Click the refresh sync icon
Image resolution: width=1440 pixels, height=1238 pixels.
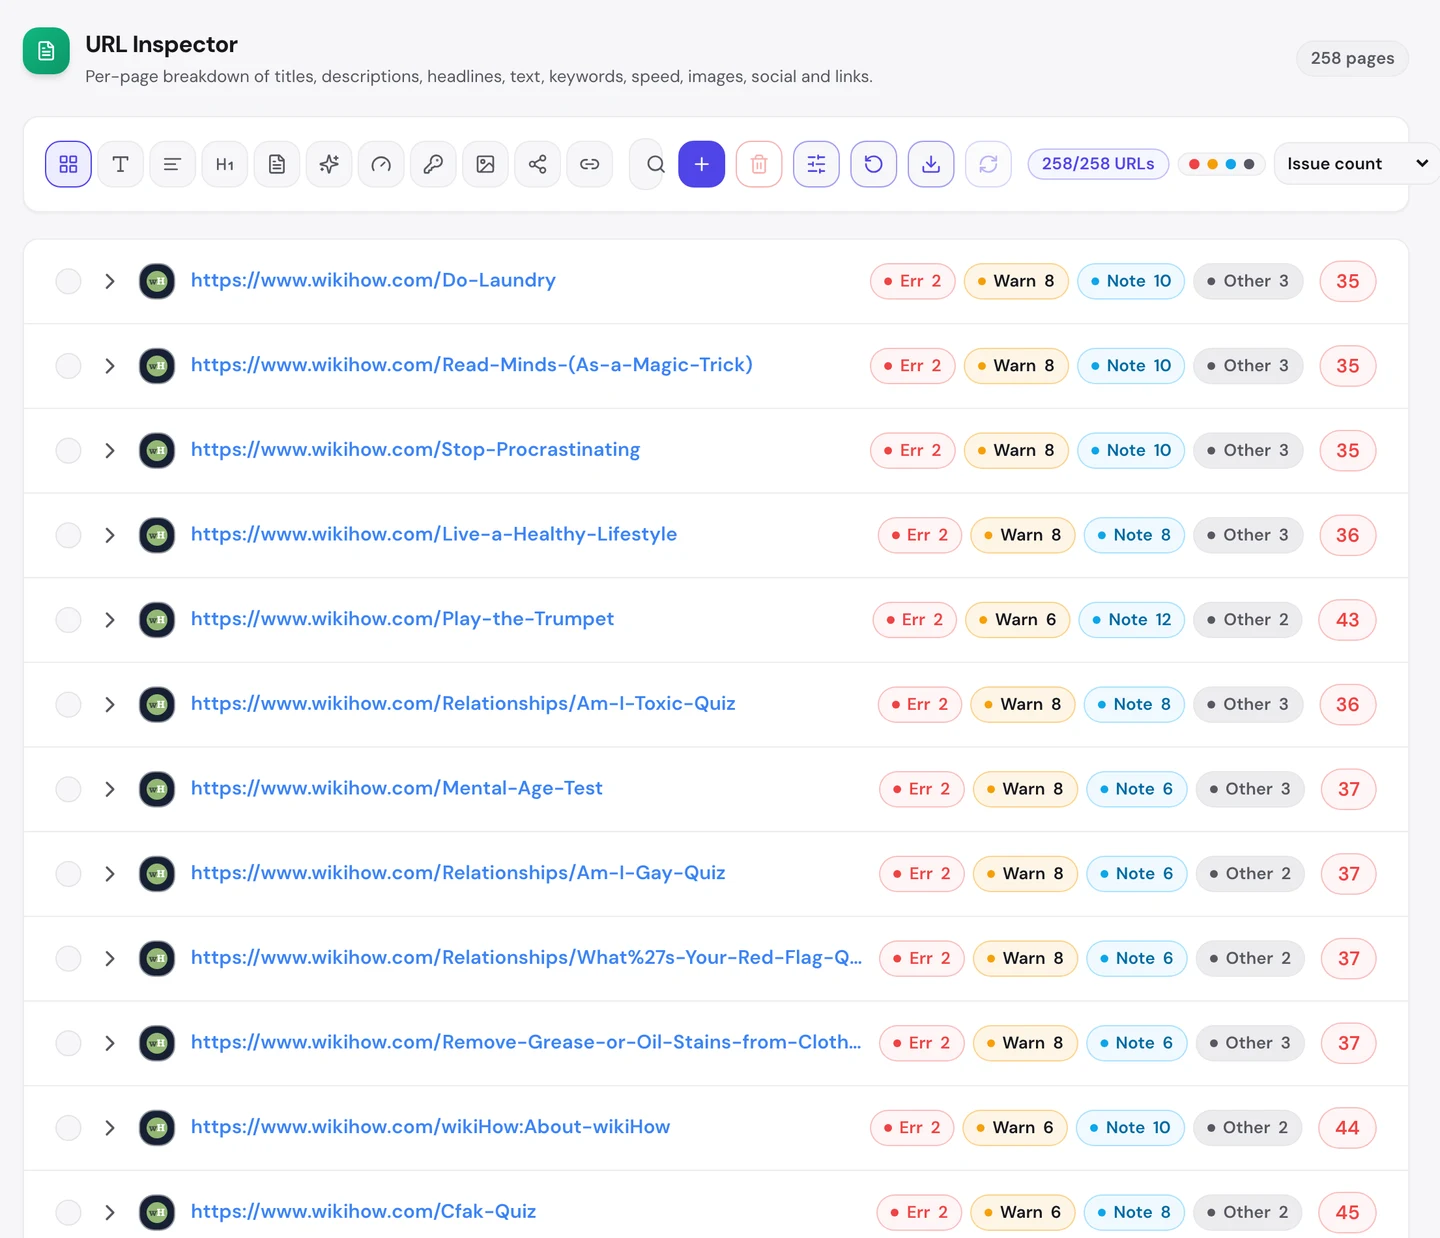click(x=988, y=164)
